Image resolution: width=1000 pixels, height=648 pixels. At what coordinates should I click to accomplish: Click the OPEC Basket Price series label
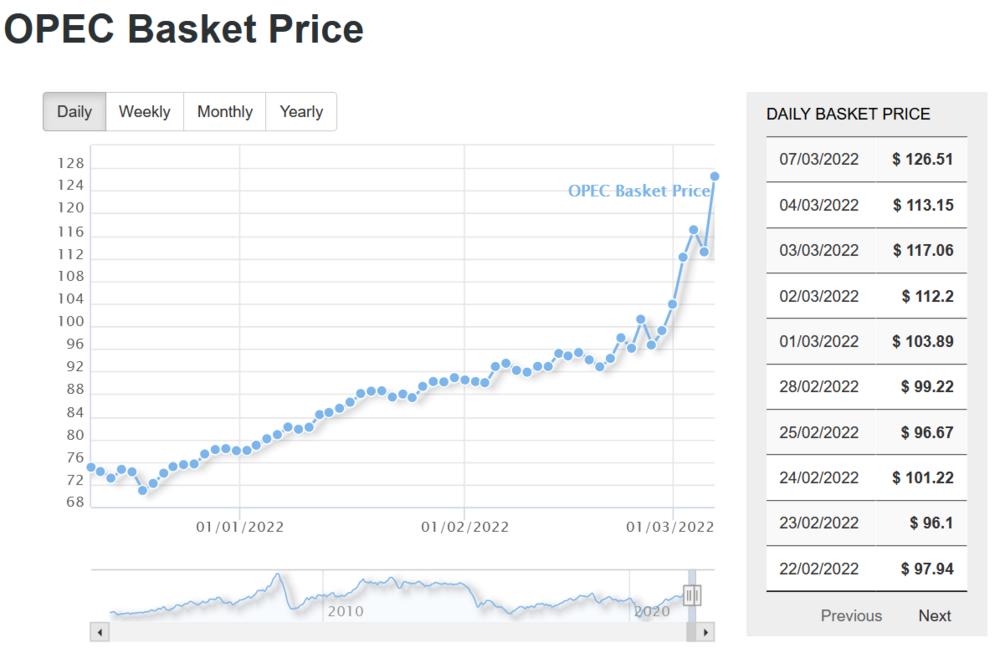click(x=638, y=191)
